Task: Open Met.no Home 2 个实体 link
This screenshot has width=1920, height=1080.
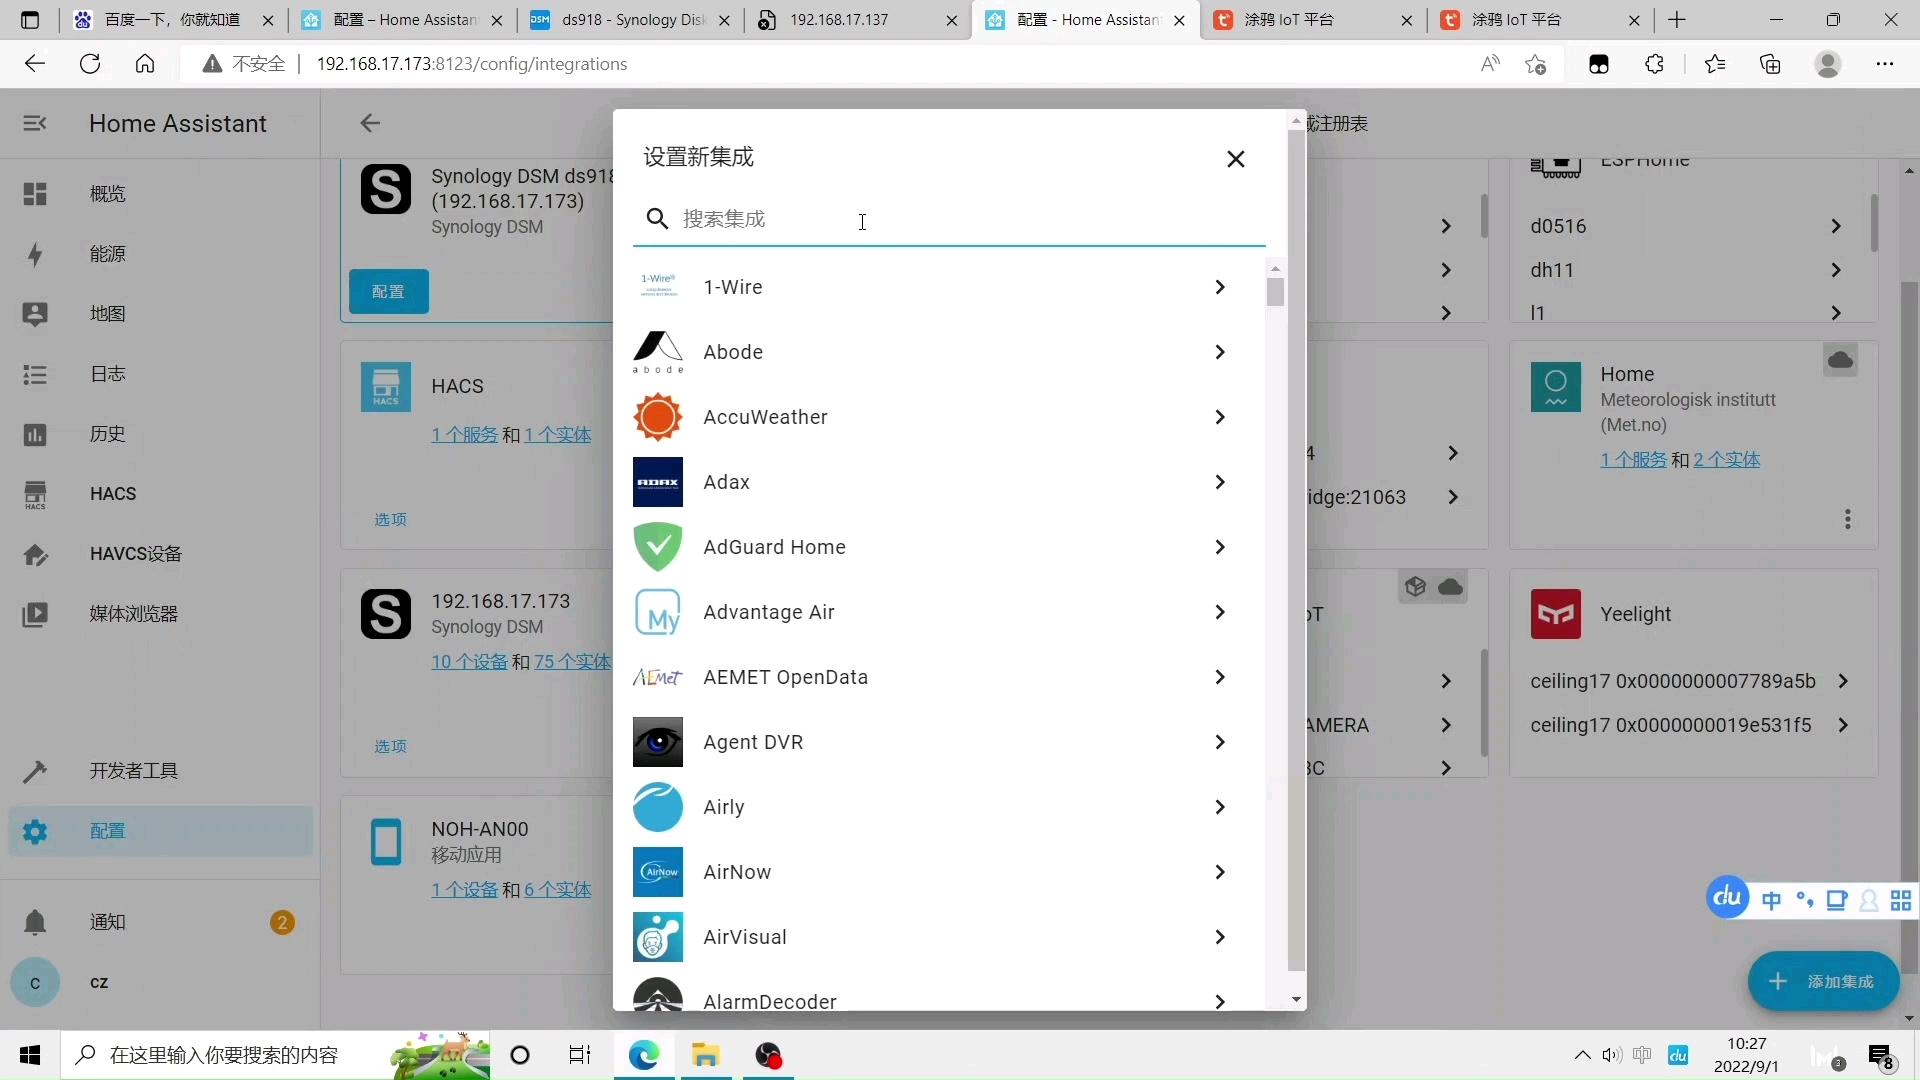Action: pos(1727,460)
